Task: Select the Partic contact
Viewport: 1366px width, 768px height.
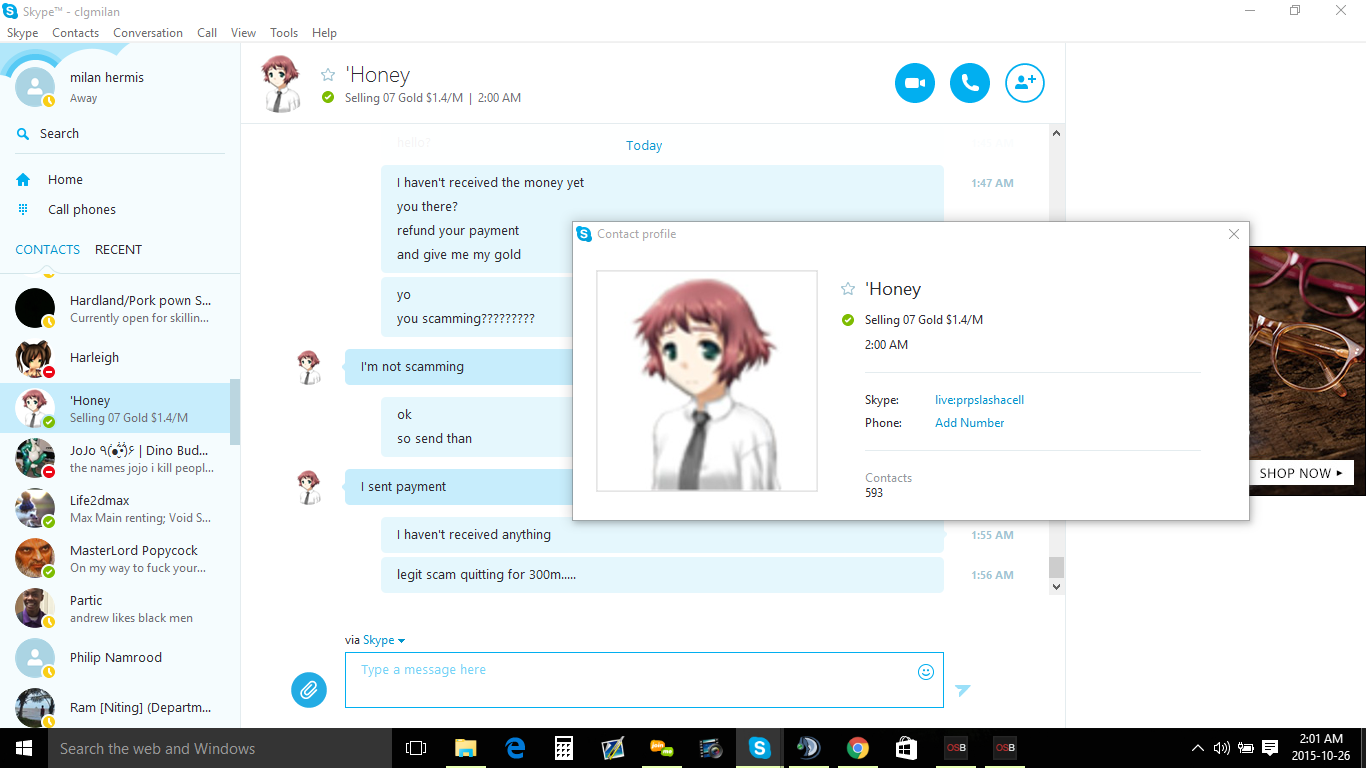Action: pyautogui.click(x=116, y=608)
